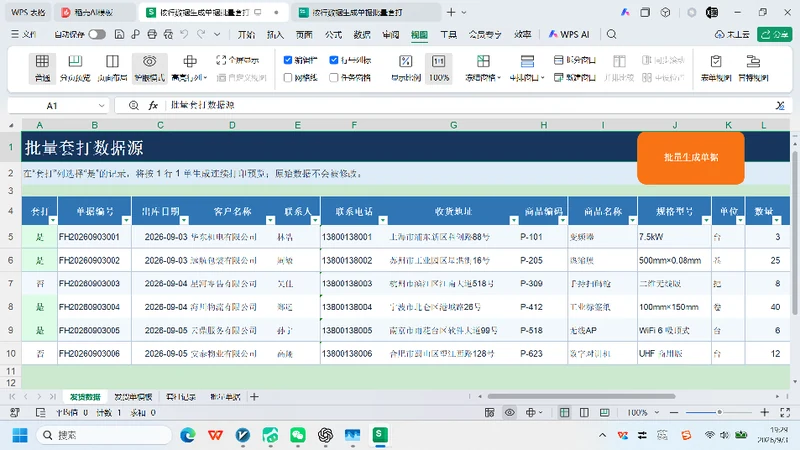Click the normal view grid icon in status bar

point(564,412)
